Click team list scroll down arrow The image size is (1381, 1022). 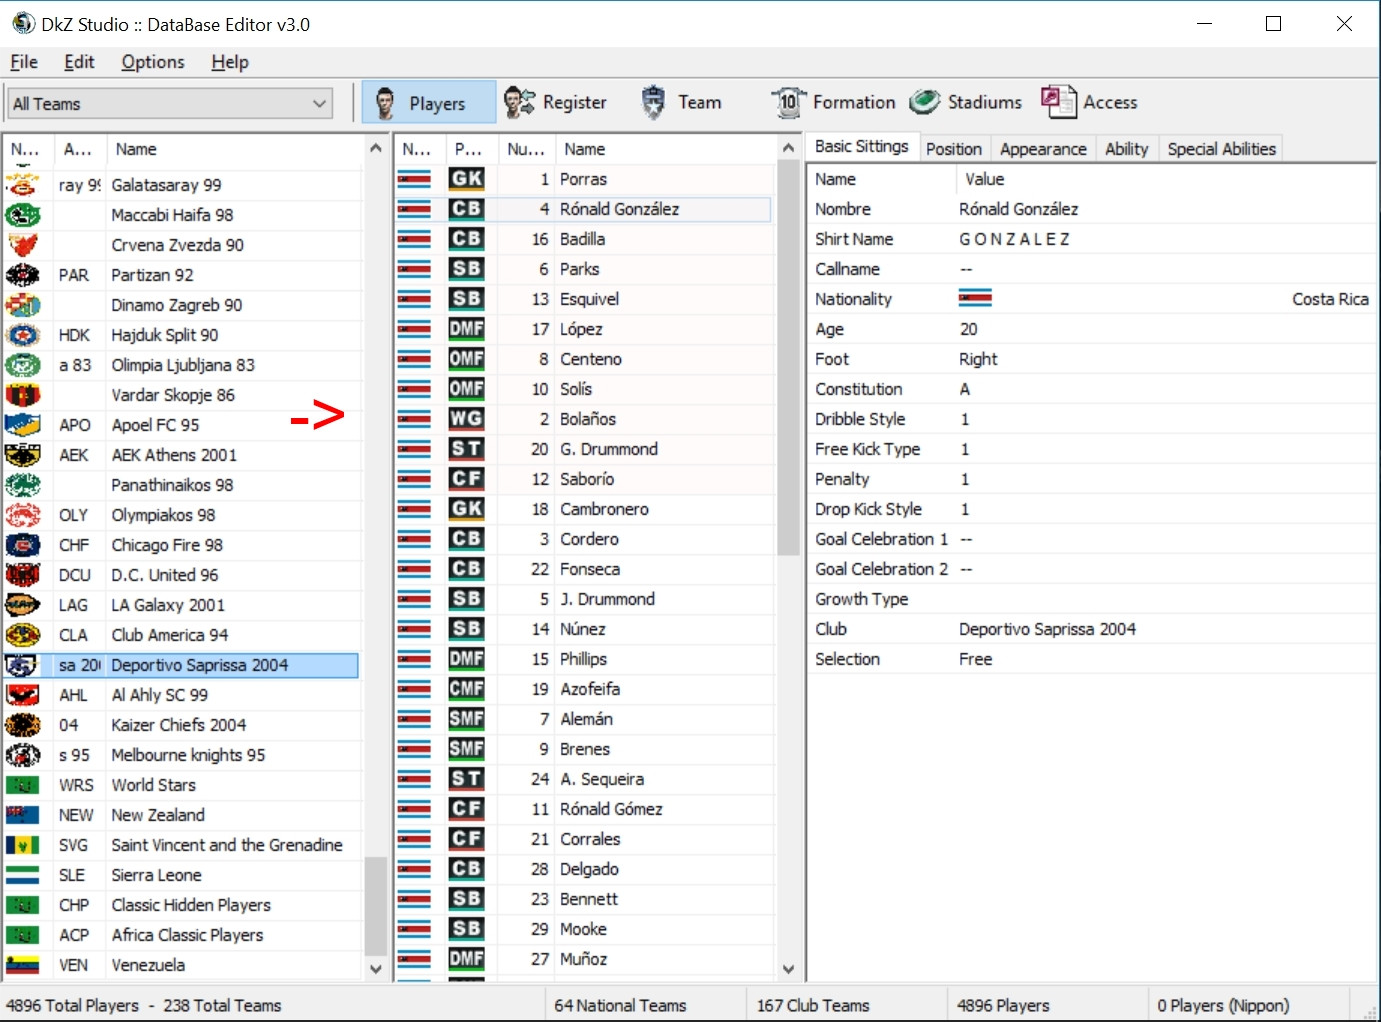376,968
